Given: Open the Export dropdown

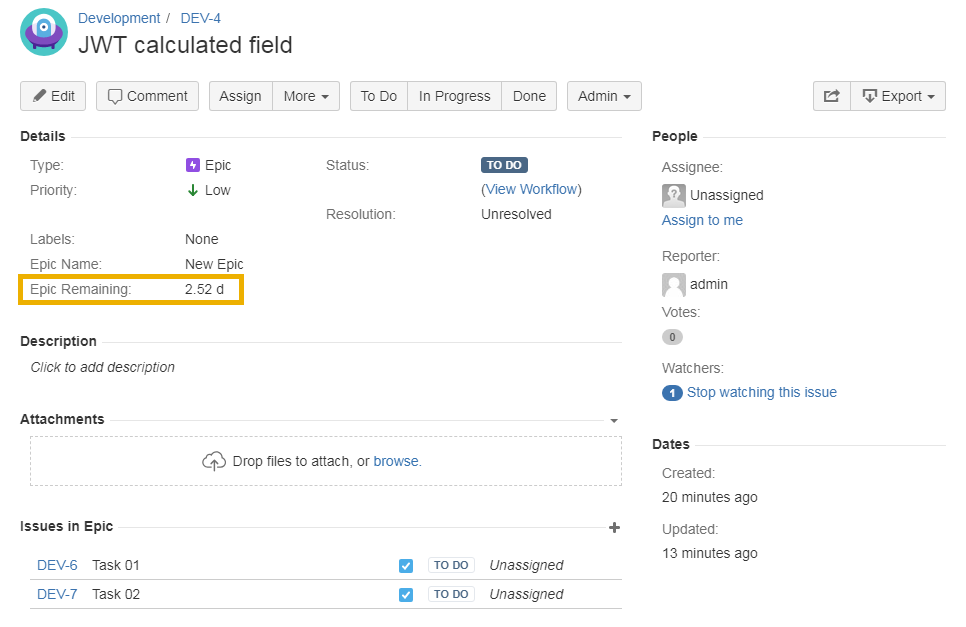Looking at the screenshot, I should 898,96.
